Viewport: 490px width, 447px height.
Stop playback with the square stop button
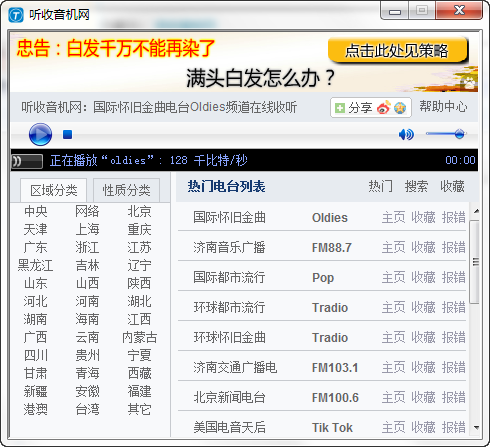(68, 134)
